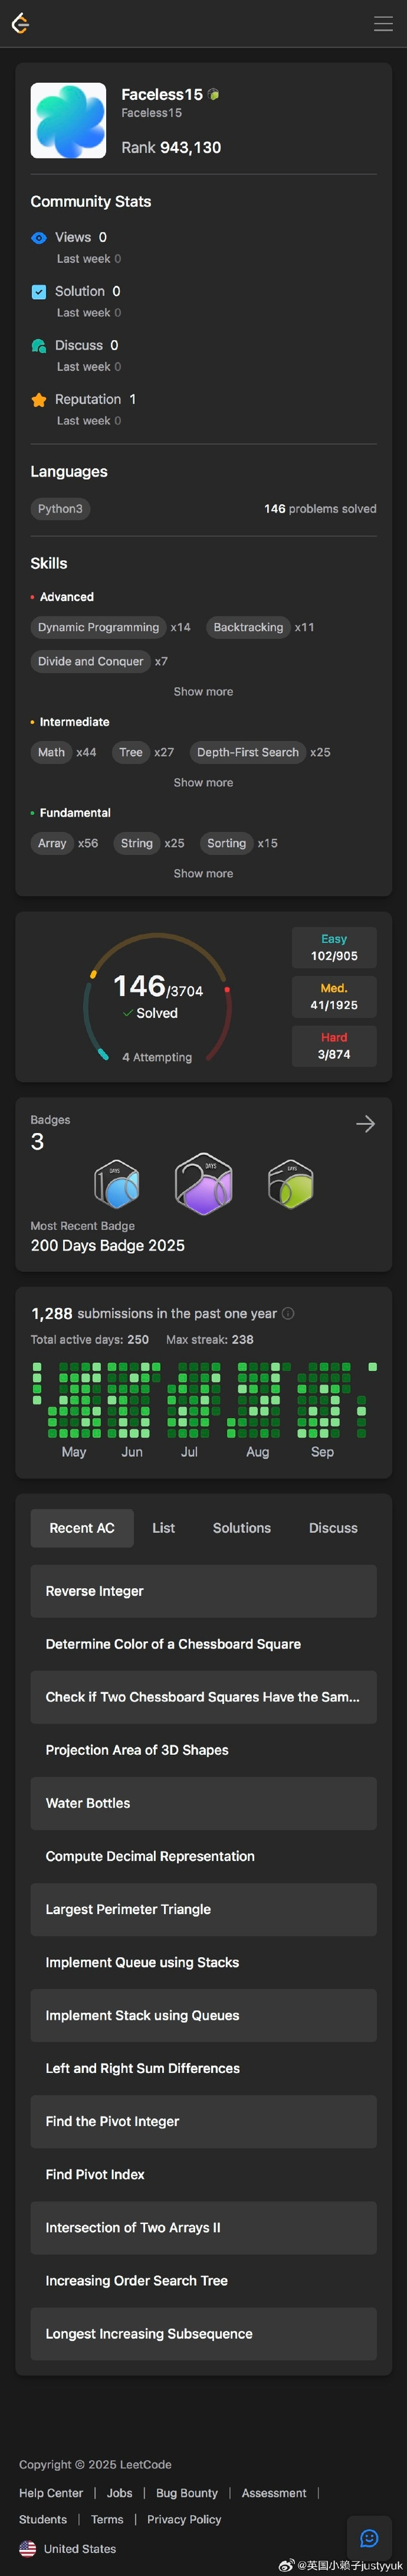This screenshot has width=407, height=2576.
Task: Click the submissions info icon
Action: click(x=288, y=1313)
